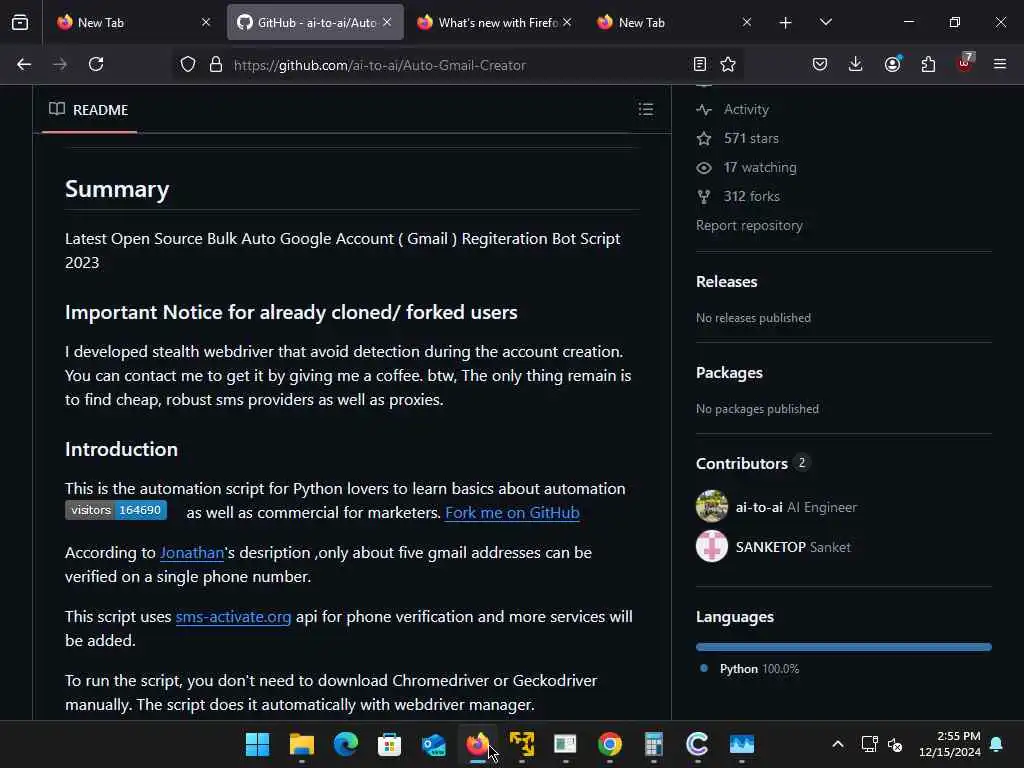Click Report repository link
Viewport: 1024px width, 768px height.
pos(749,225)
